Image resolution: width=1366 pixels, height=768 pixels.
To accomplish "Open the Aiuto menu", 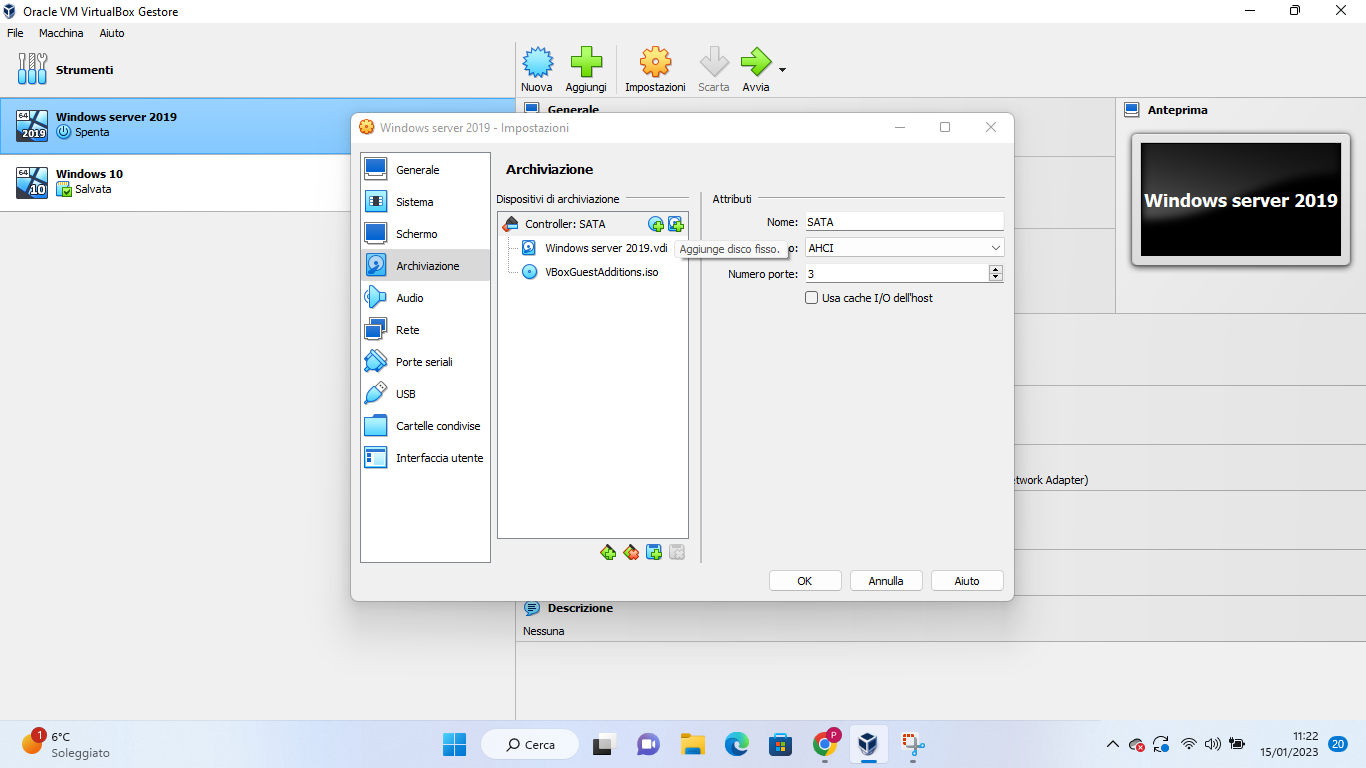I will coord(112,33).
